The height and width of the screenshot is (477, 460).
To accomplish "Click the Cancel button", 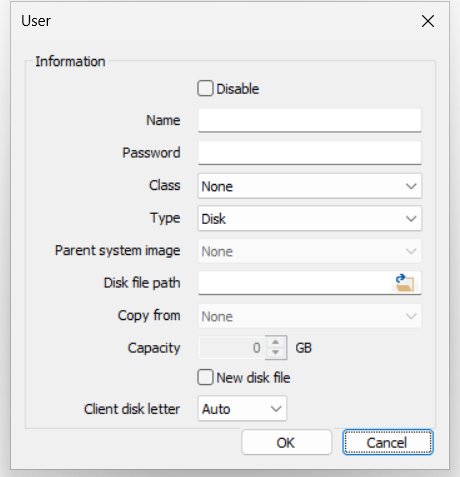I will click(388, 442).
